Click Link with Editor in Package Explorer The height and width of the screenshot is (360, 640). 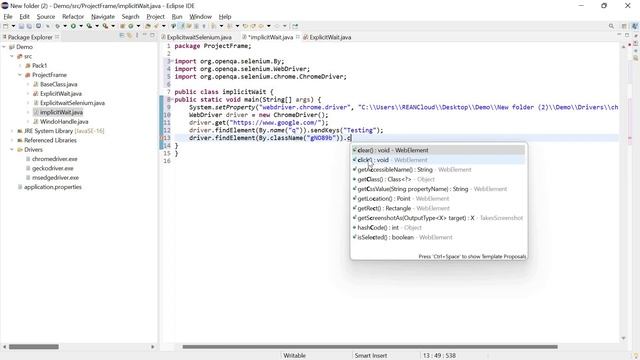129,36
